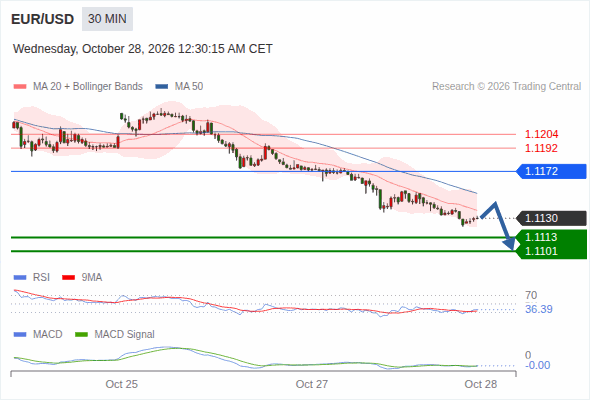Click the current price tag 1.1130
Viewport: 590px width, 400px height.
pos(552,218)
